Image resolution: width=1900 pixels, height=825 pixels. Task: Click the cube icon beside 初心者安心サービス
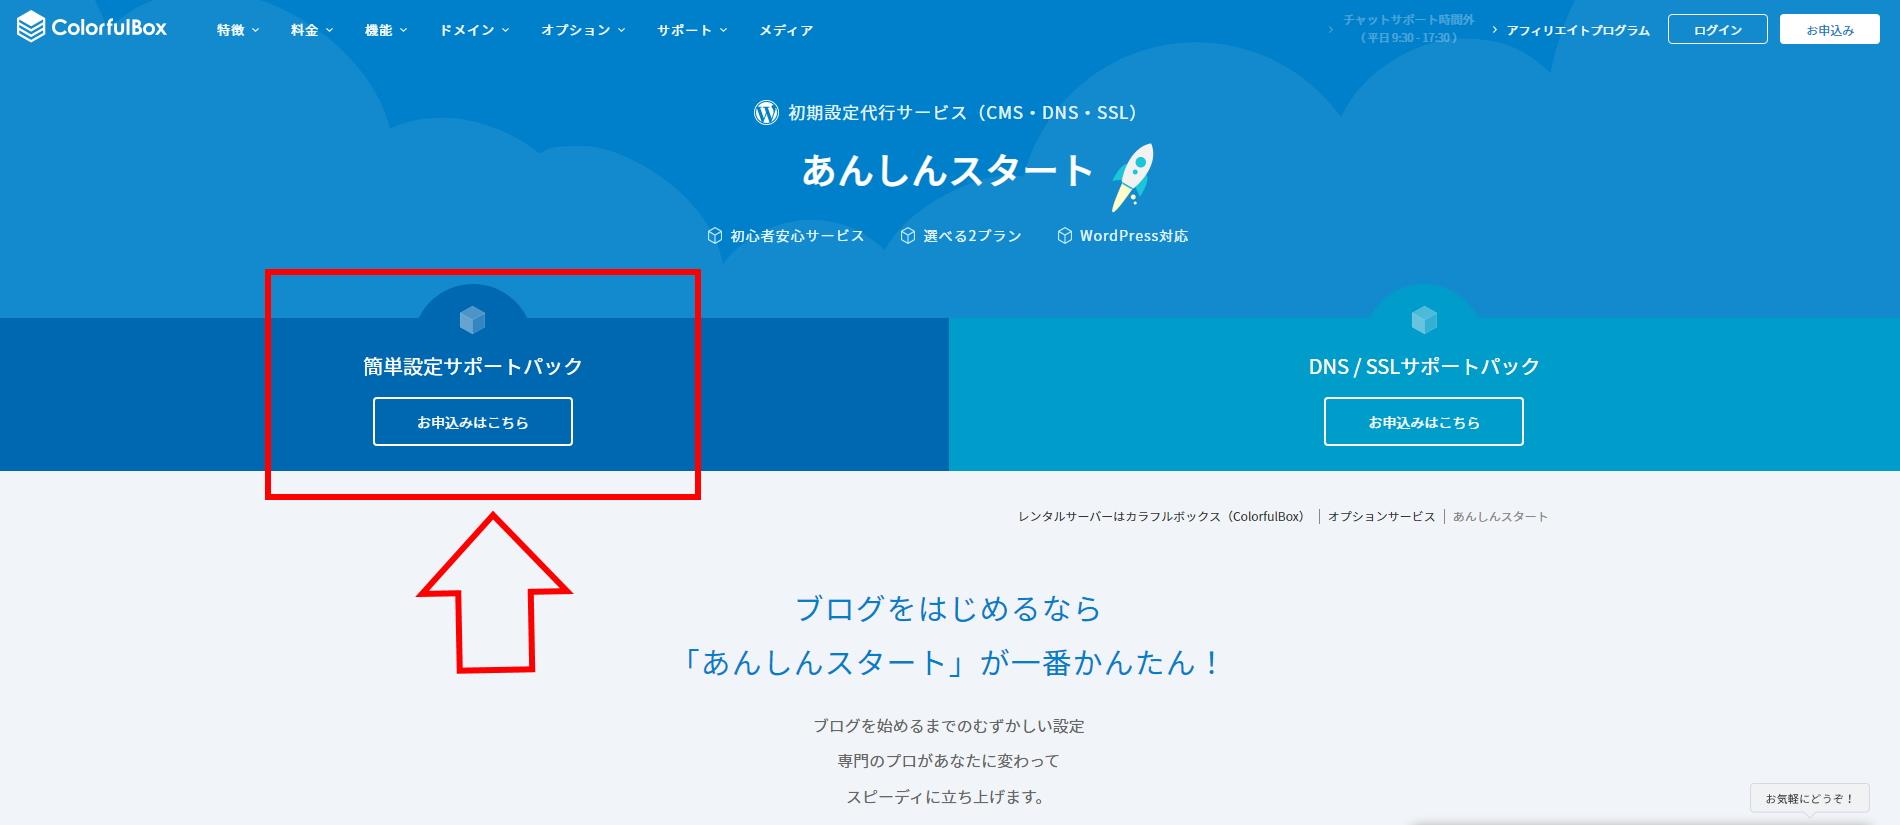[x=714, y=236]
